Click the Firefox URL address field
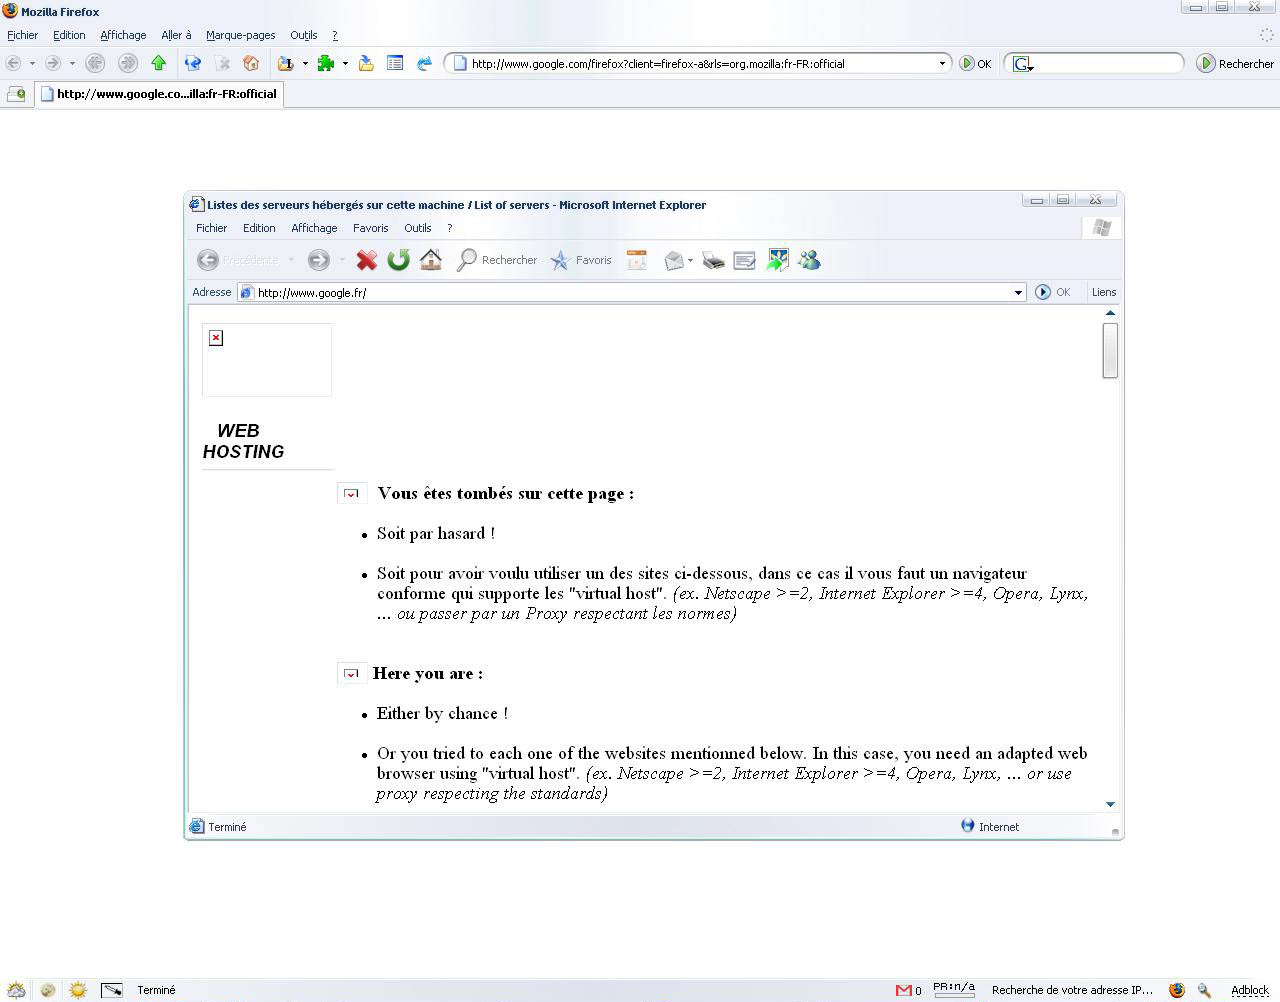Screen dimensions: 1280x1002 (700, 63)
